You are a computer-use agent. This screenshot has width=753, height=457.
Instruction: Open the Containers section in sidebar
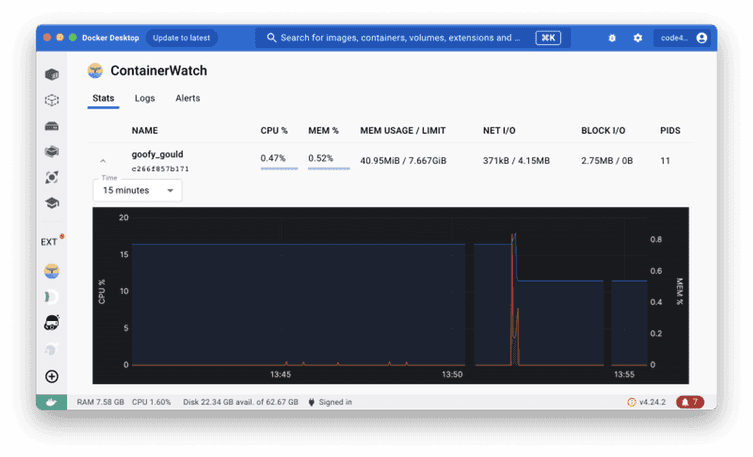(x=52, y=74)
